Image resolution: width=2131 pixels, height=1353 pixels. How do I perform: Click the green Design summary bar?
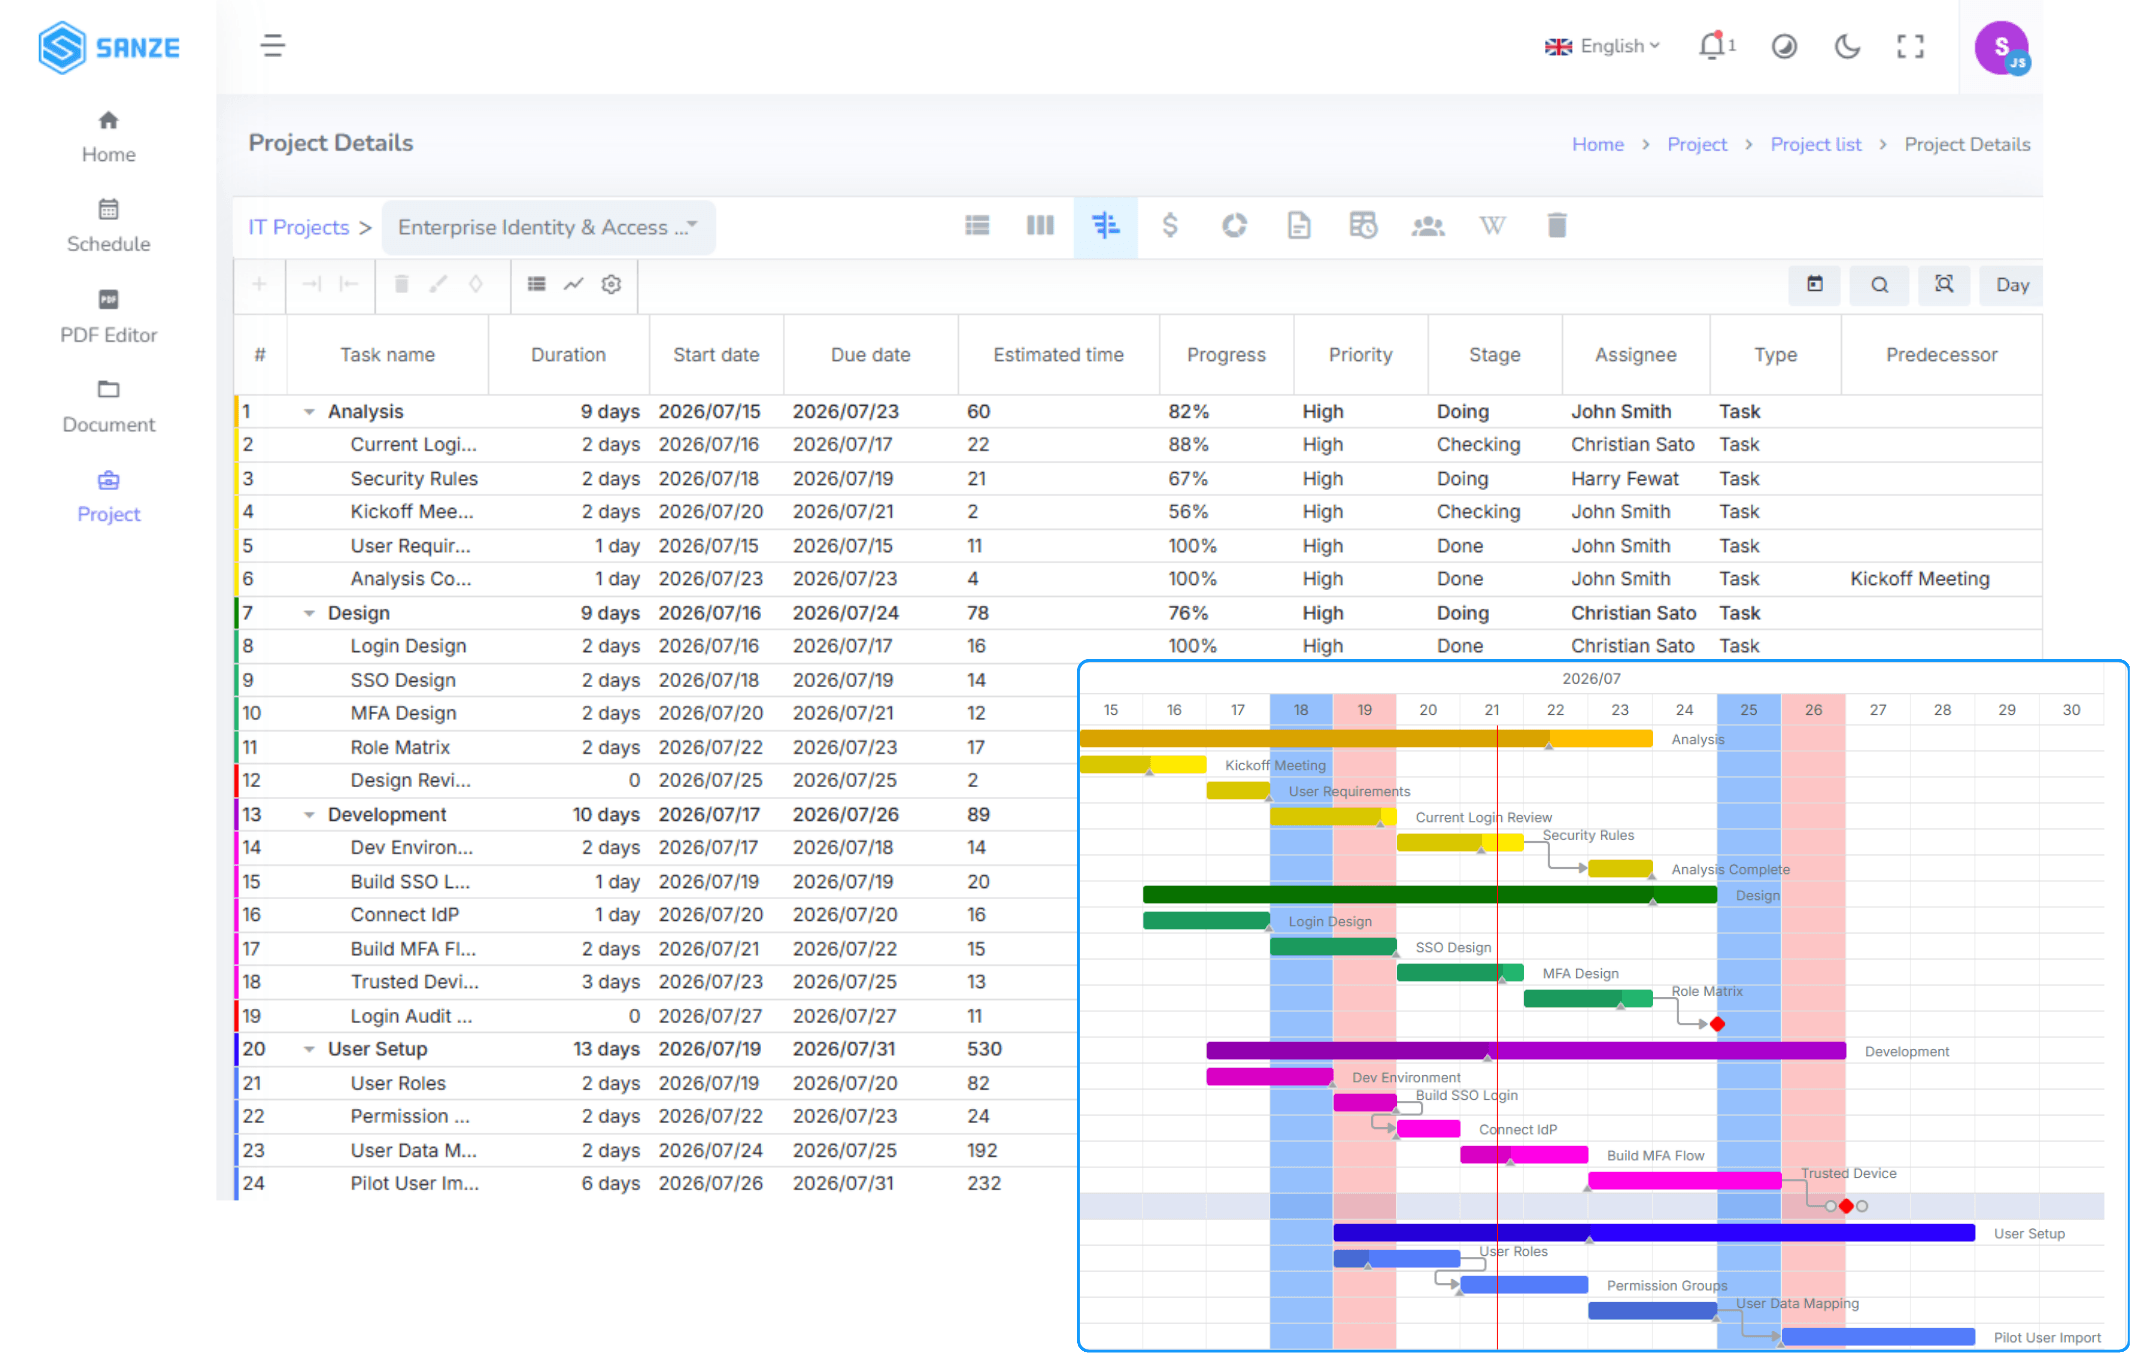coord(1430,895)
